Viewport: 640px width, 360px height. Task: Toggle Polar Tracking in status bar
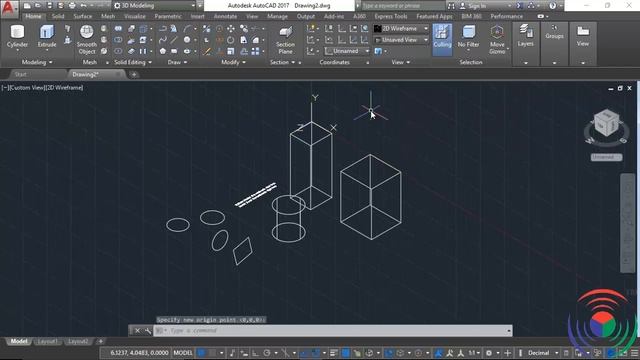click(267, 353)
